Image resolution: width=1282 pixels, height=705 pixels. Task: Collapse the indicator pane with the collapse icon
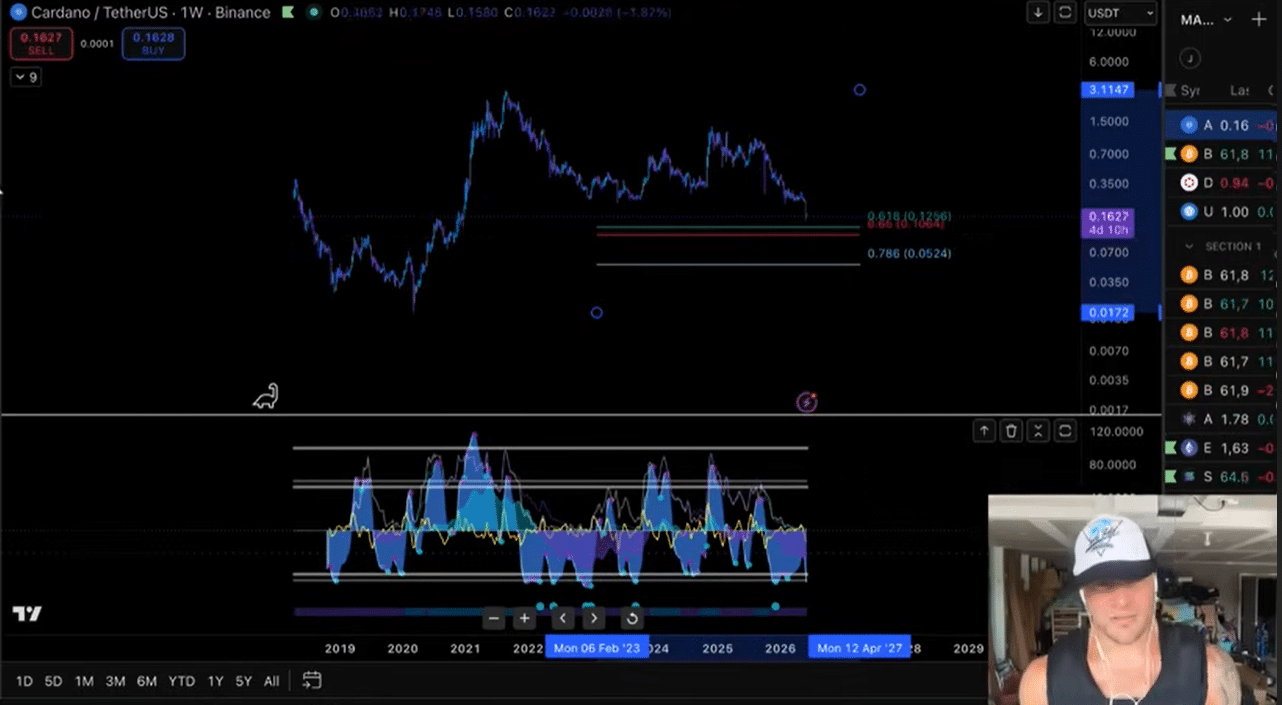[x=1038, y=431]
